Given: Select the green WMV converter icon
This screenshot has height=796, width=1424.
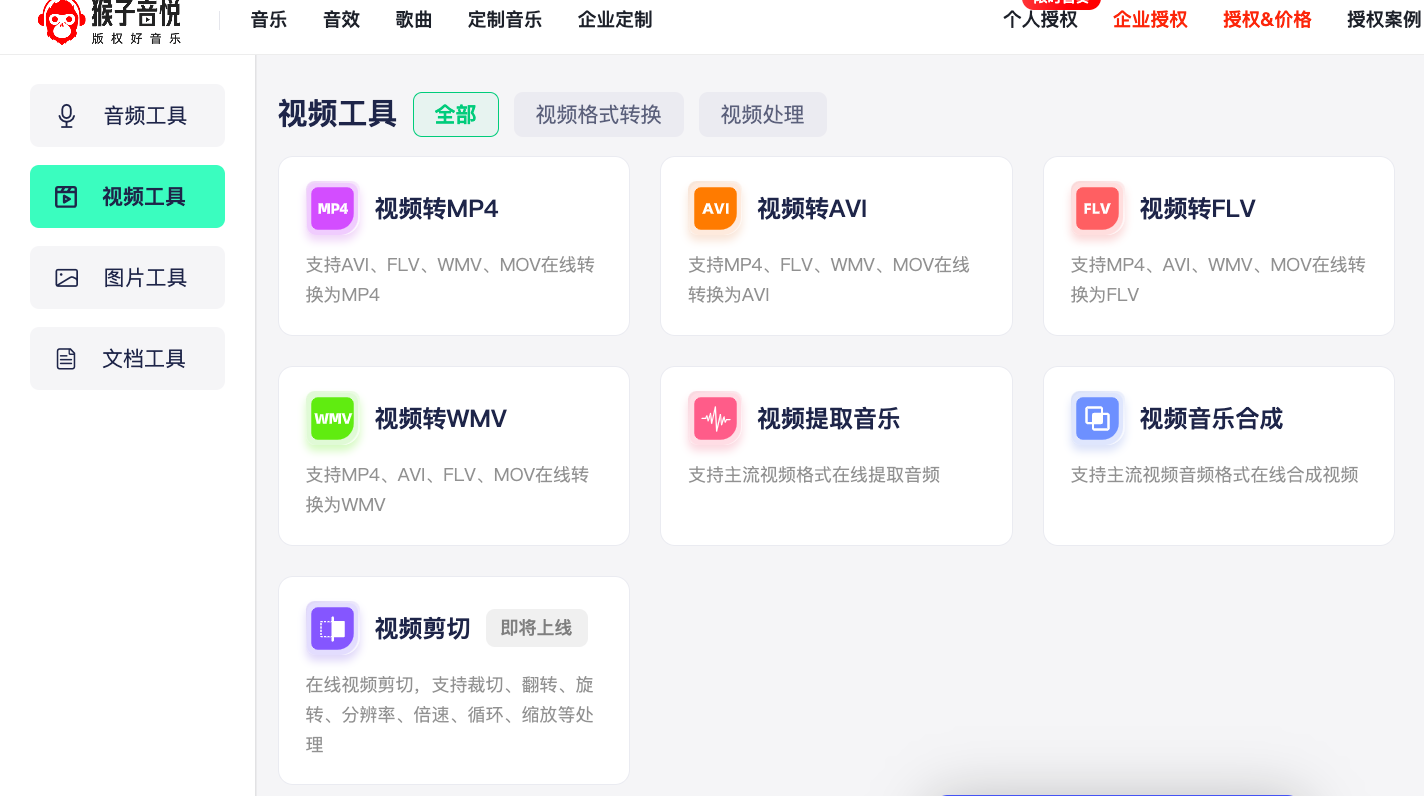Looking at the screenshot, I should pyautogui.click(x=332, y=419).
